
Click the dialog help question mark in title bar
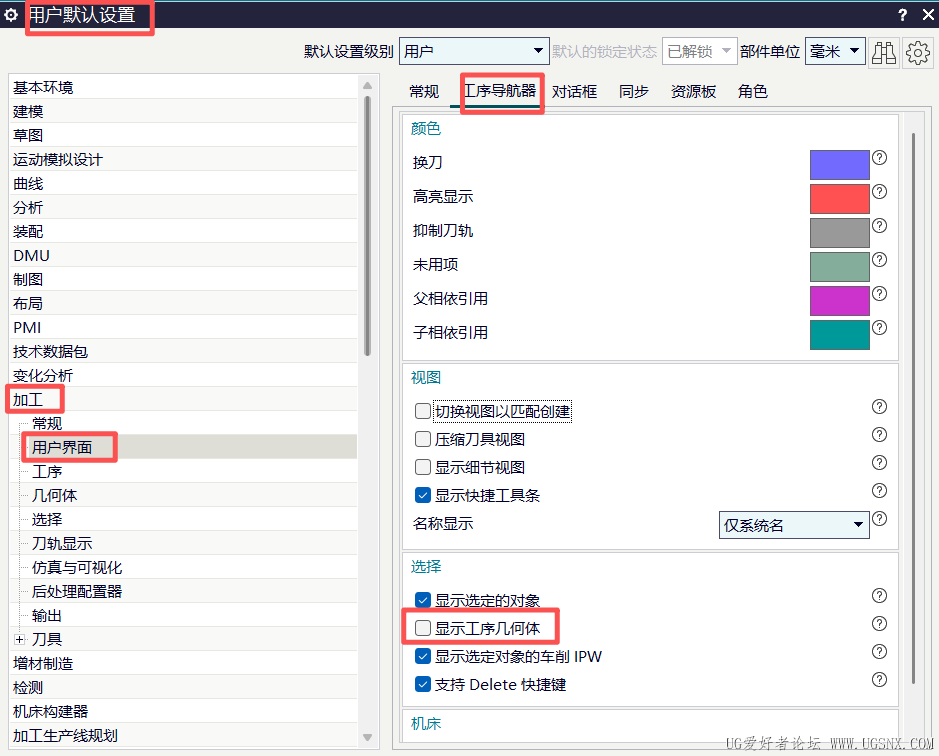tap(902, 15)
